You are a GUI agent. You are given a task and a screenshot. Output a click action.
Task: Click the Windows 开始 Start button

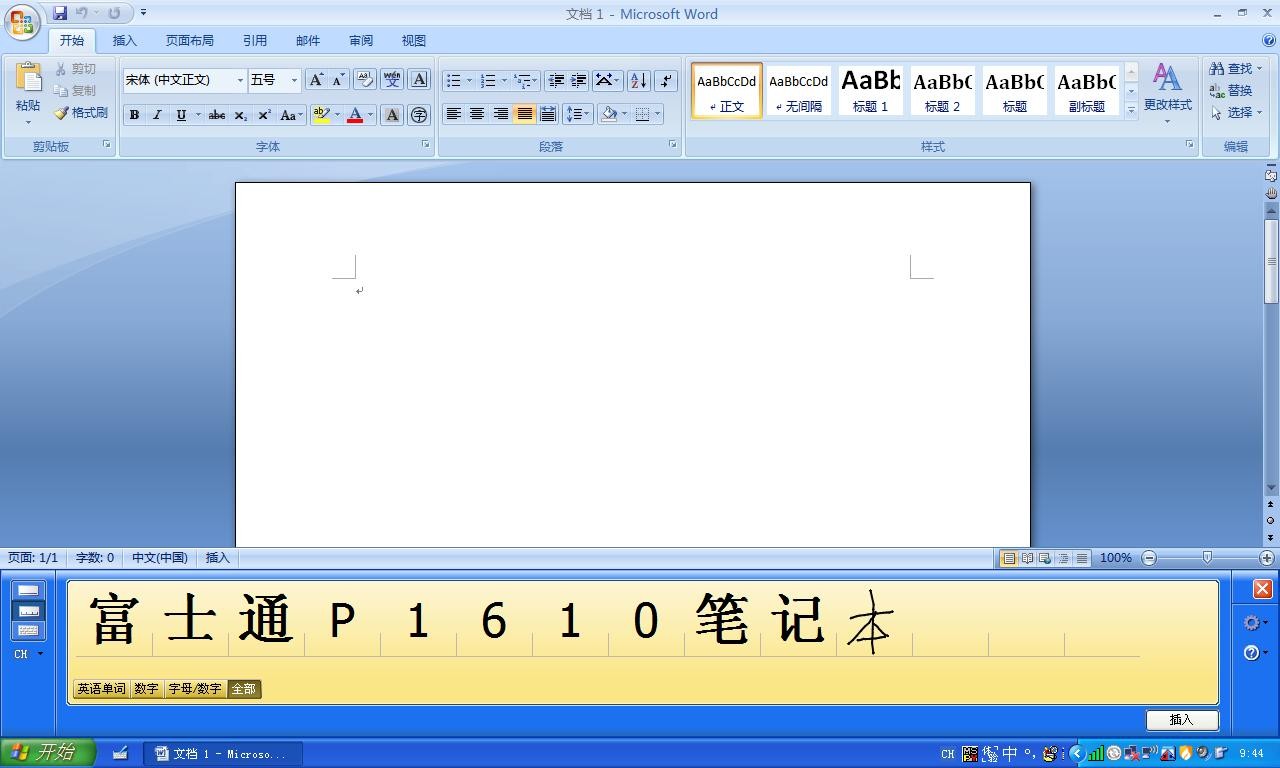tap(47, 753)
